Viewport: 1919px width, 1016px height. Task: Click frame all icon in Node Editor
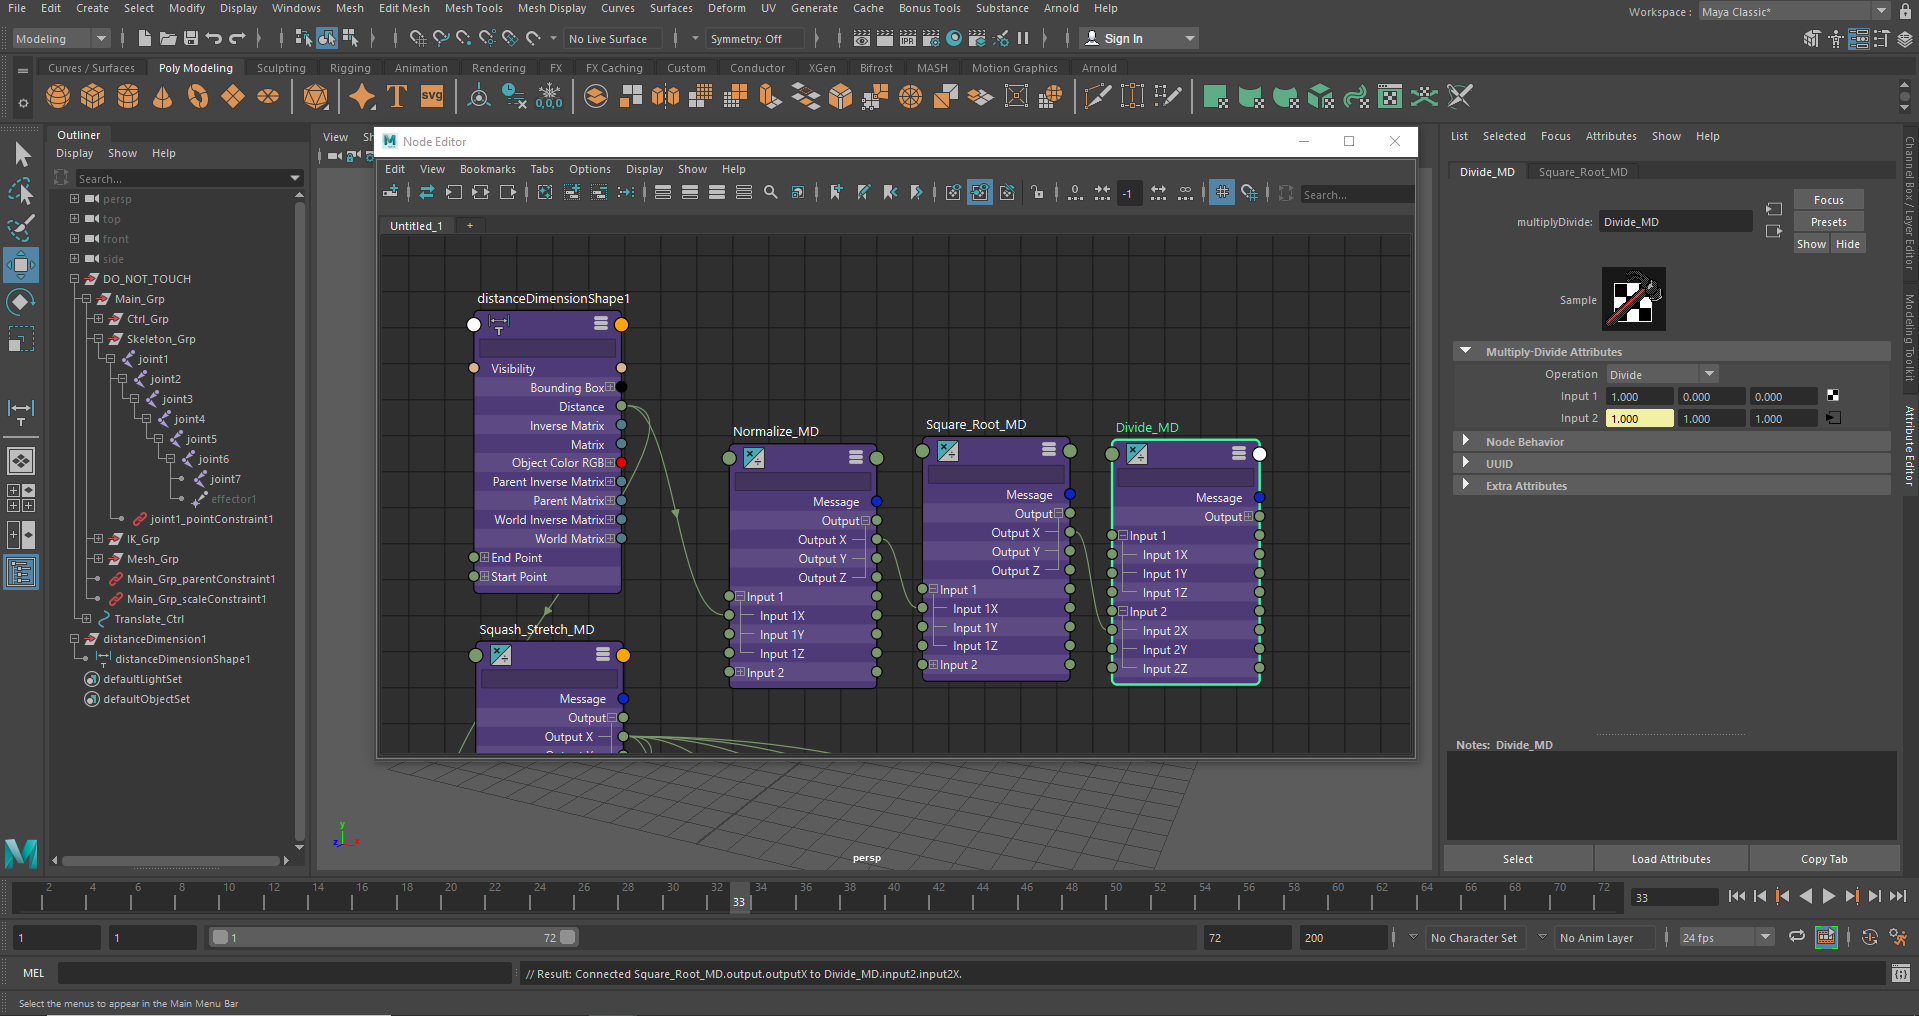[545, 192]
